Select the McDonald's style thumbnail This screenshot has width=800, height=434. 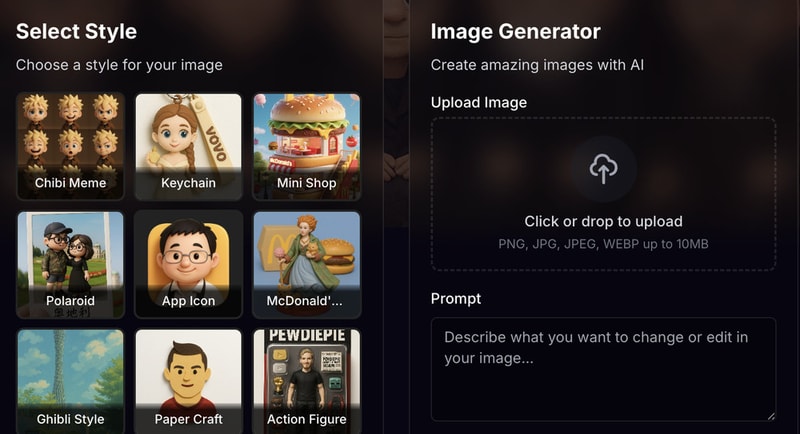[307, 265]
